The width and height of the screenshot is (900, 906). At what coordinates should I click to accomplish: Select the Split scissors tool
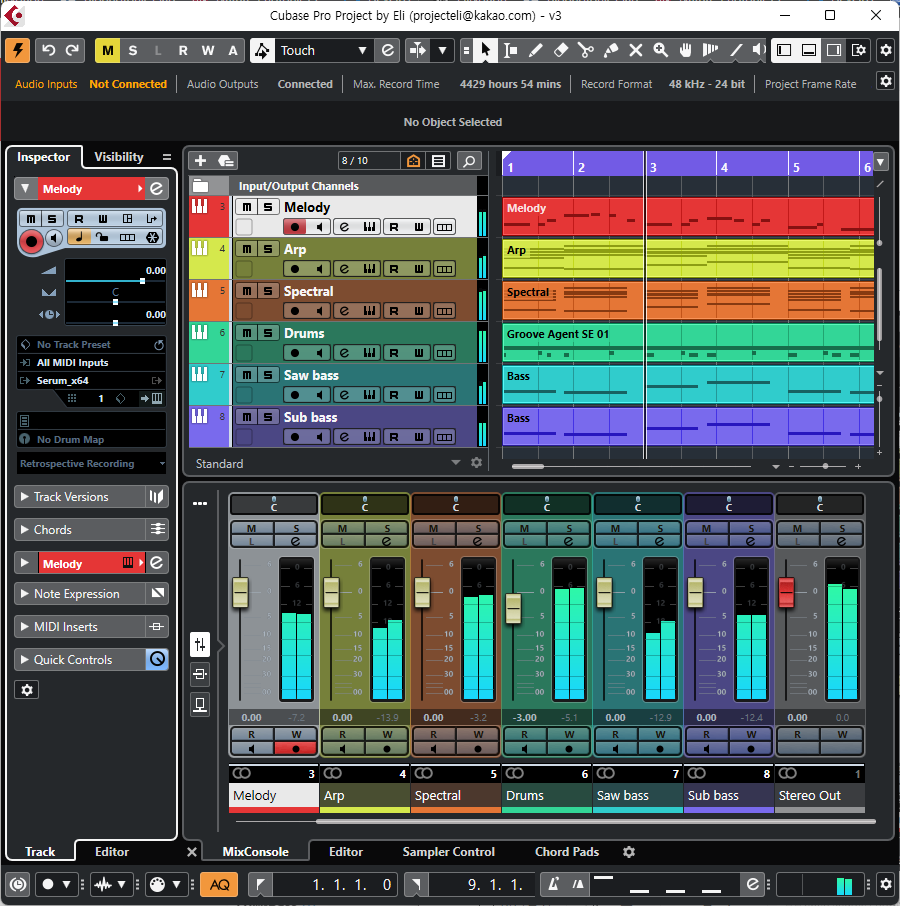(x=586, y=51)
